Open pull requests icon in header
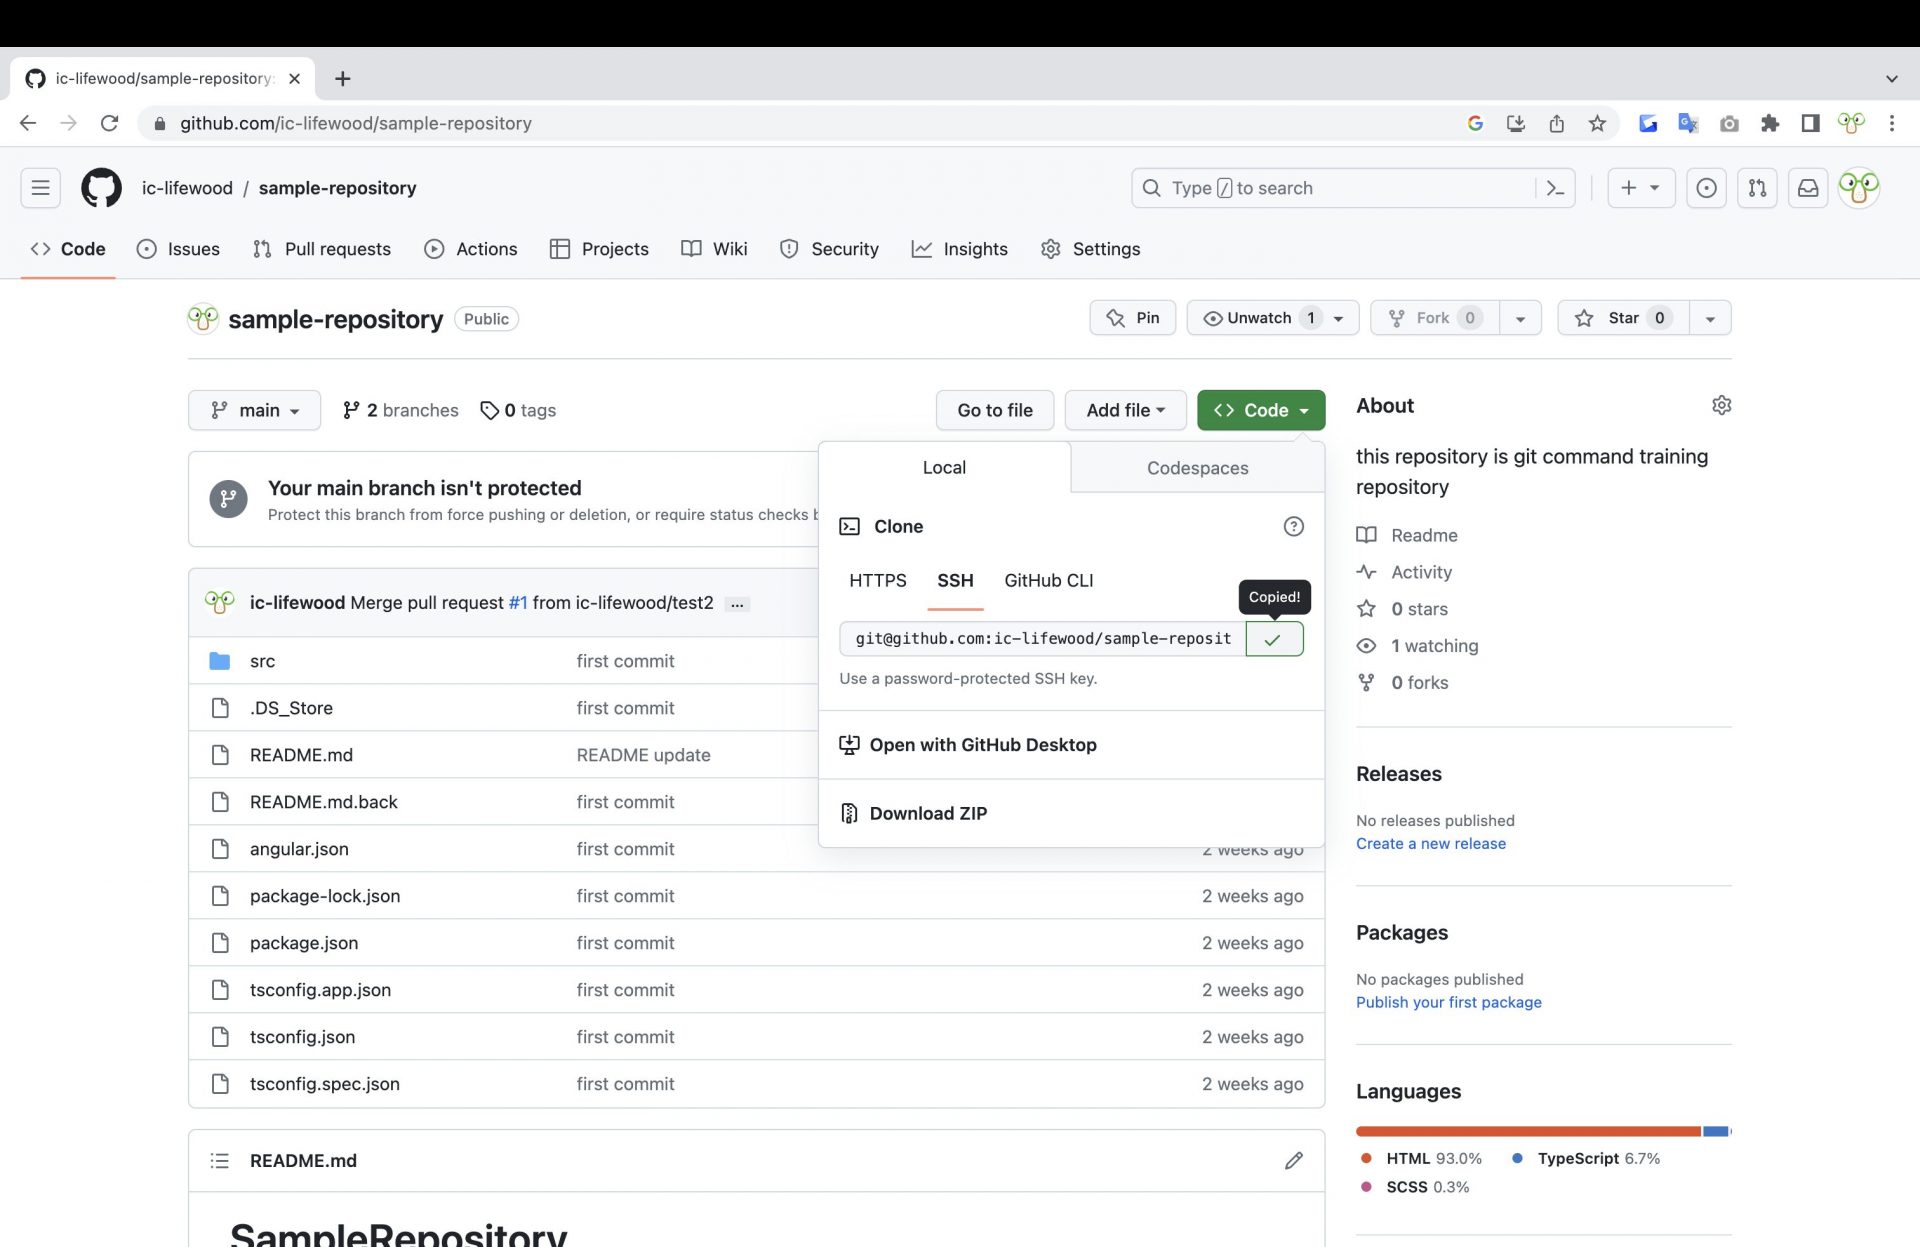 pyautogui.click(x=1757, y=188)
